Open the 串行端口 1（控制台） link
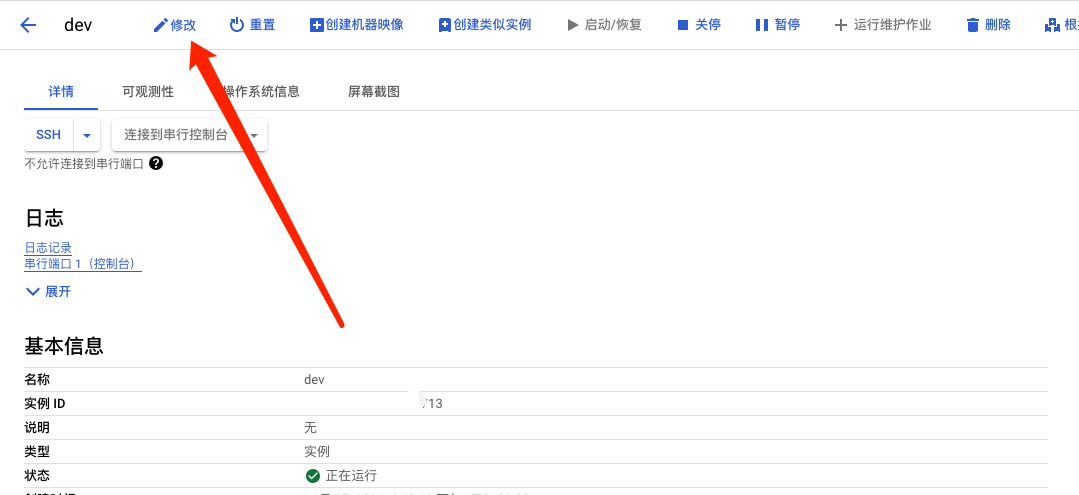This screenshot has width=1079, height=495. [82, 264]
